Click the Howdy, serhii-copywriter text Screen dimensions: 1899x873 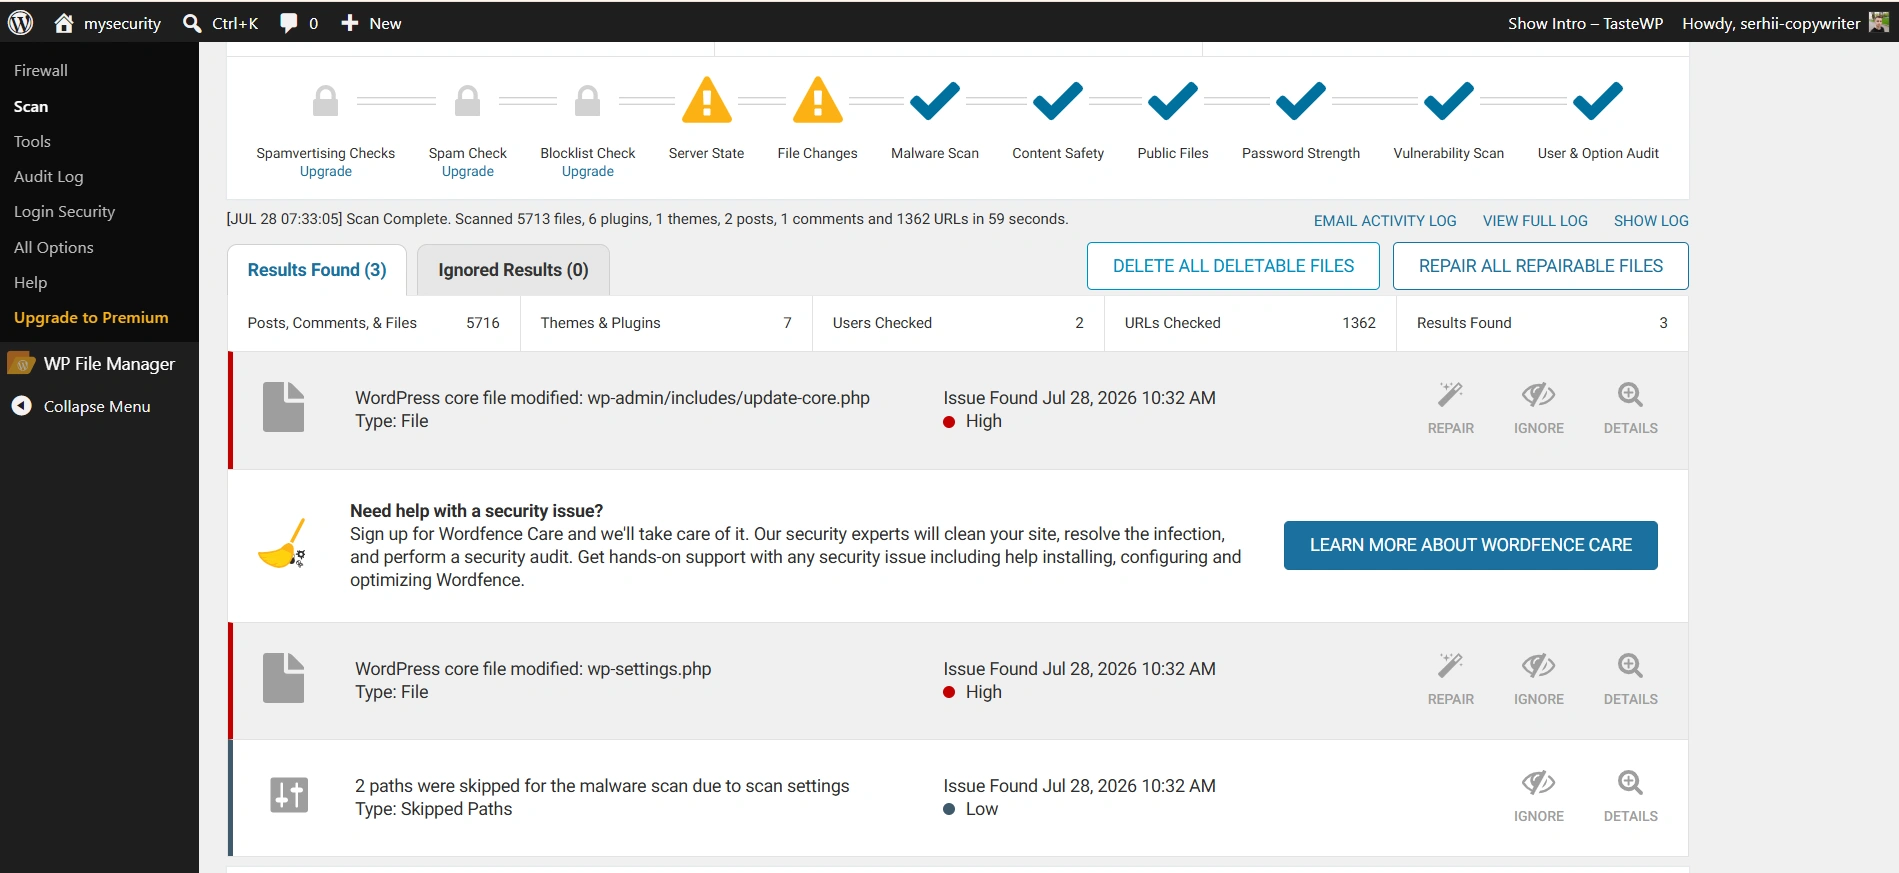pos(1771,23)
